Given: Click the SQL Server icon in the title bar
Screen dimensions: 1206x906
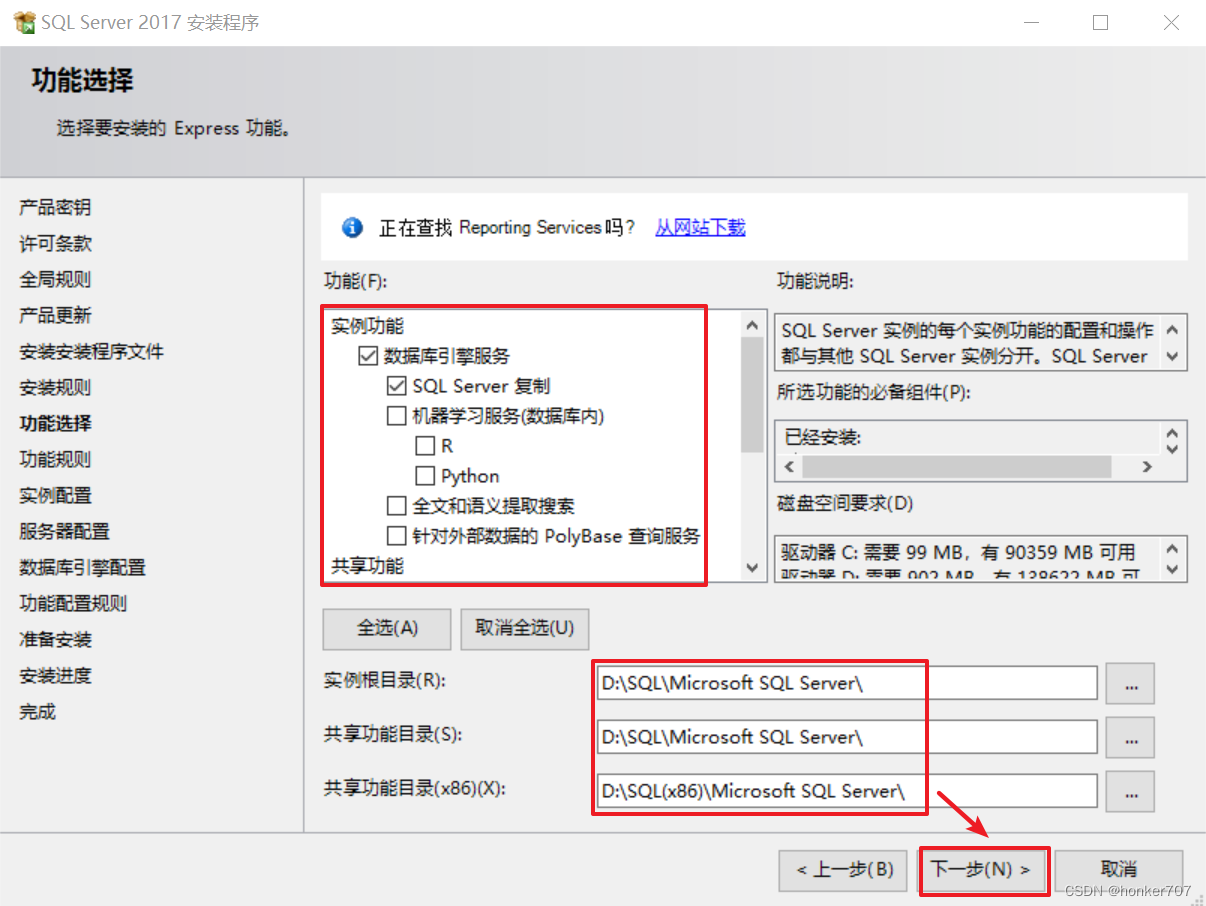Looking at the screenshot, I should [x=22, y=22].
